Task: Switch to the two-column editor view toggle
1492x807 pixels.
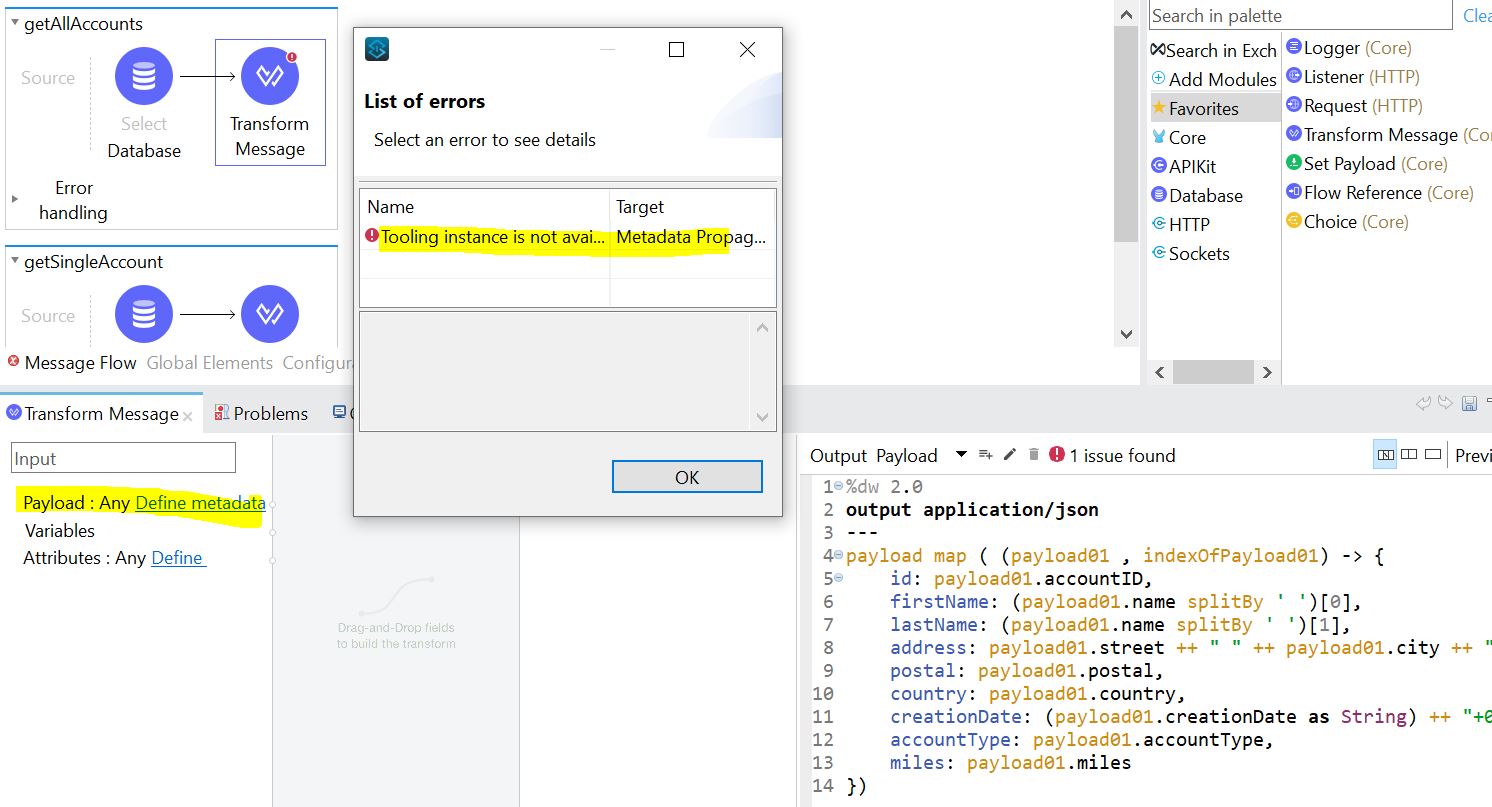Action: coord(1409,454)
